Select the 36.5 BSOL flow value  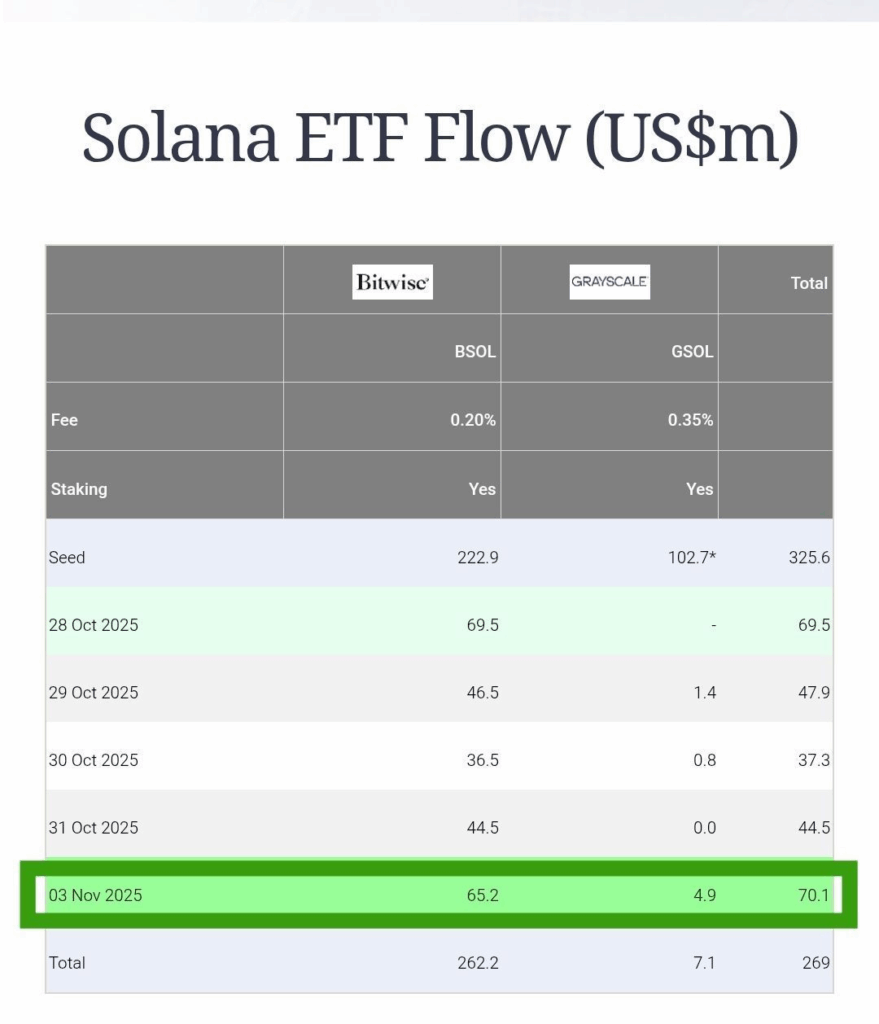pos(480,760)
